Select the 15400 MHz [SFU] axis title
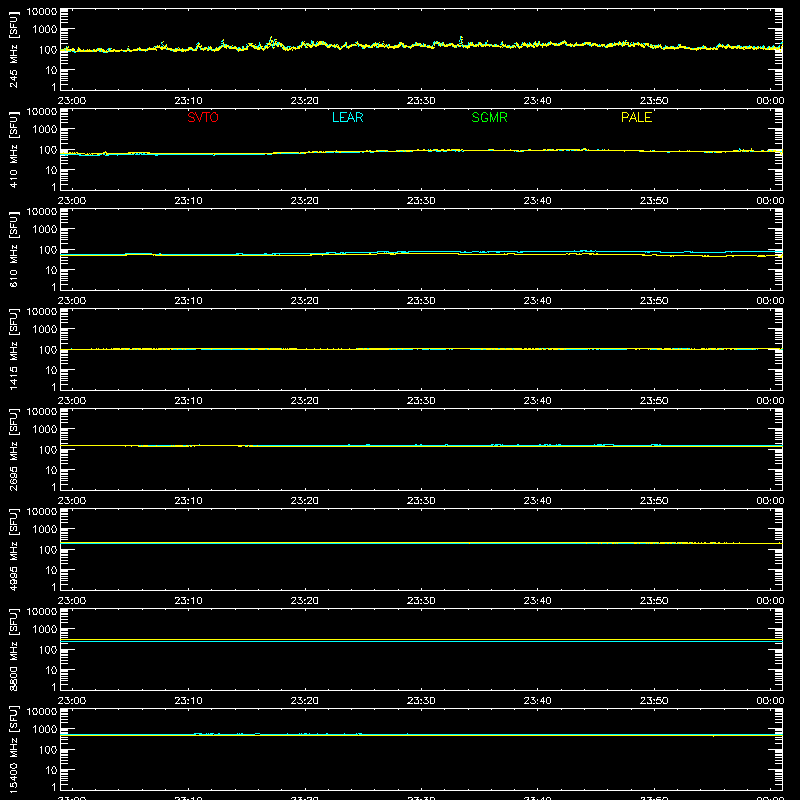This screenshot has width=800, height=800. (13, 750)
